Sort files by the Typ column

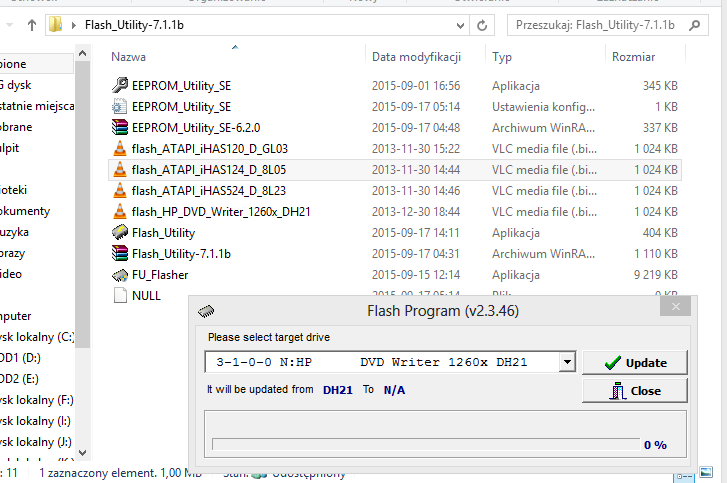502,57
